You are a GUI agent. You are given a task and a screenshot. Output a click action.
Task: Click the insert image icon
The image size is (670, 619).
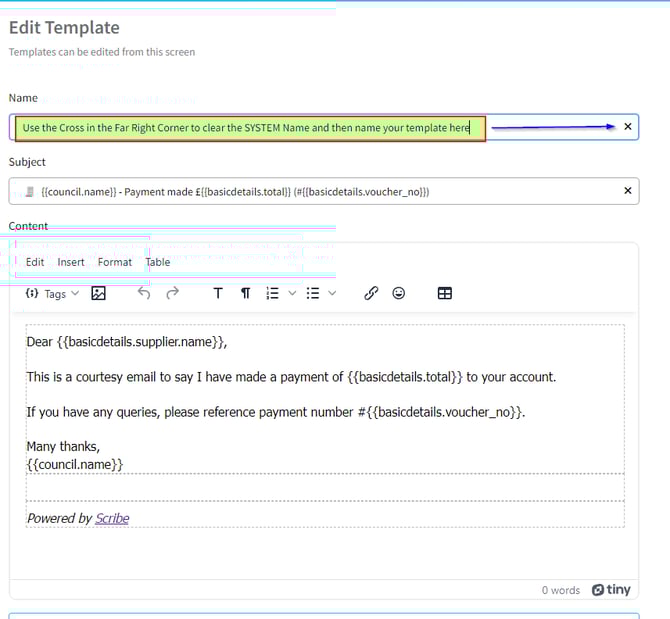tap(99, 294)
